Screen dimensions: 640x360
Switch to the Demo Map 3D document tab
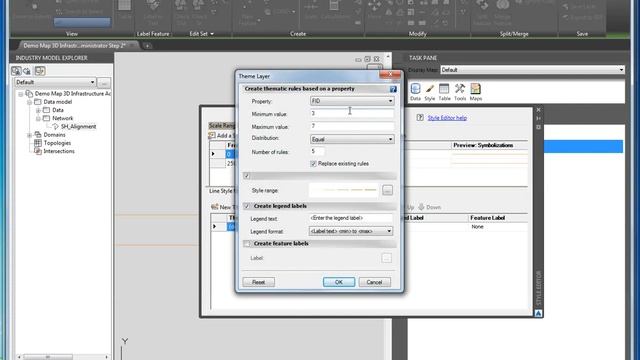[75, 46]
